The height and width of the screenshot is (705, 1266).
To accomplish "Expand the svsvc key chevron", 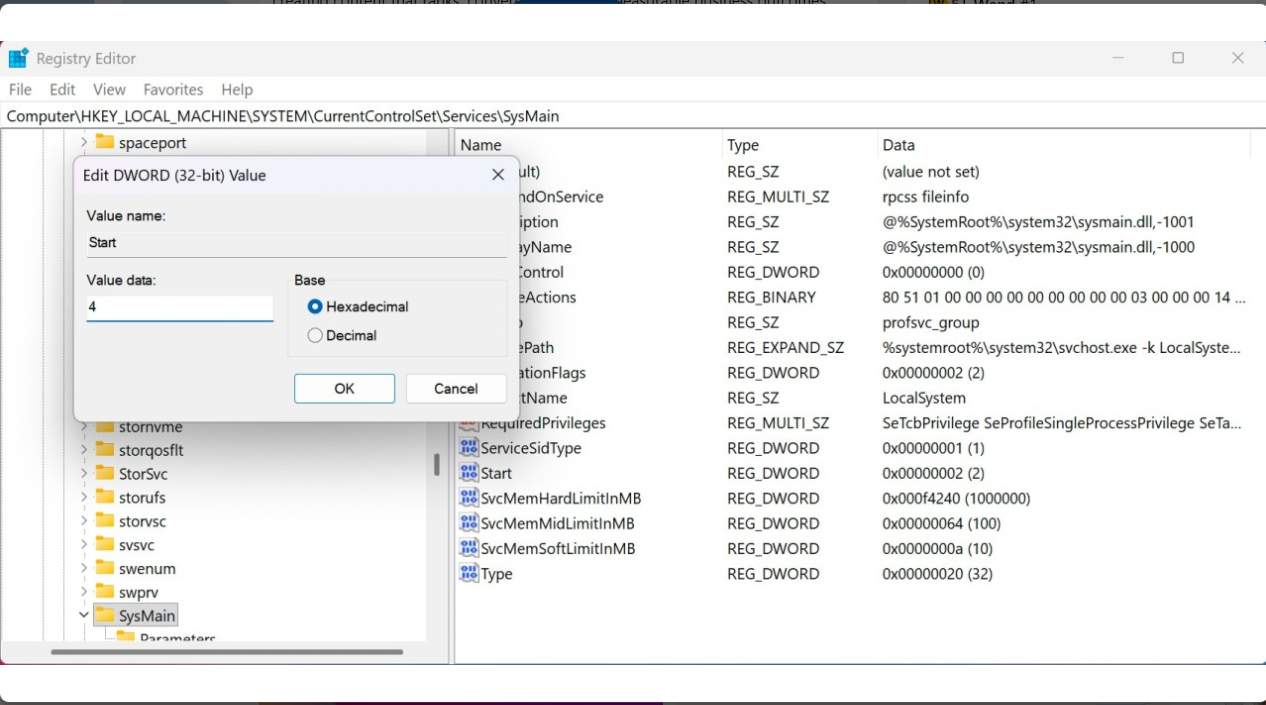I will tap(84, 545).
